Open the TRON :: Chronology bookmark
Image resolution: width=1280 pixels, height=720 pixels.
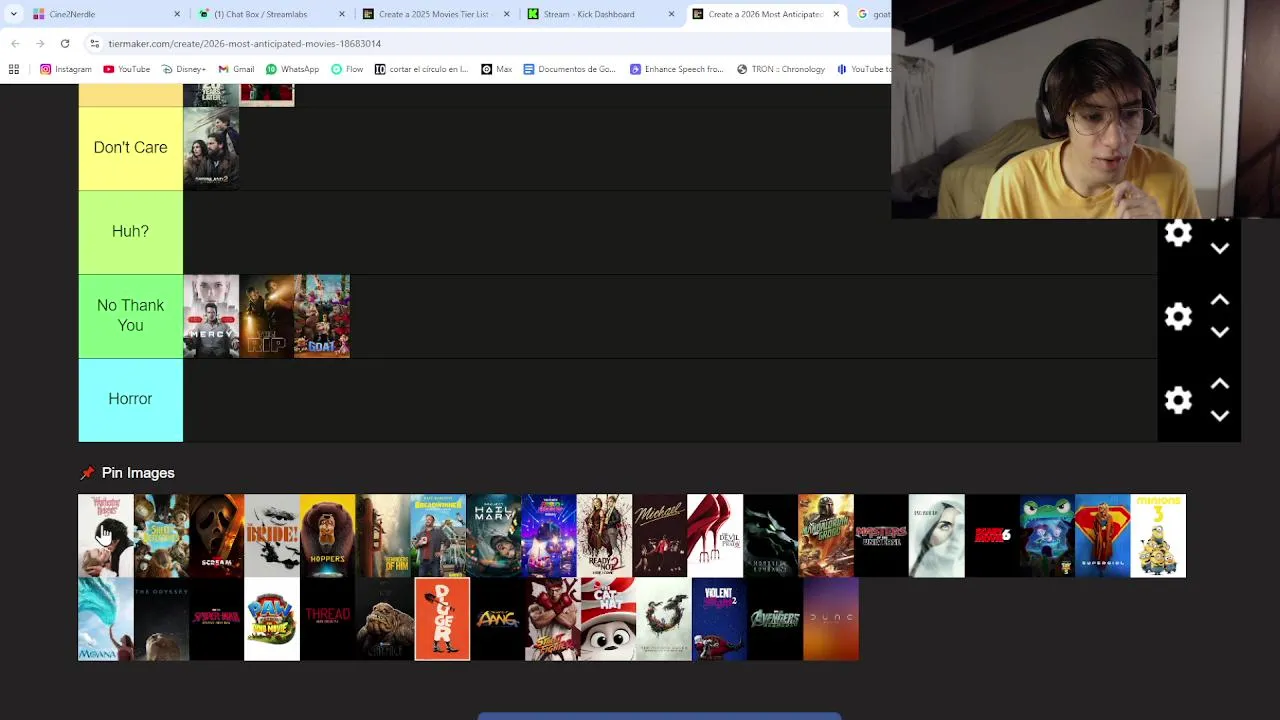(x=781, y=69)
